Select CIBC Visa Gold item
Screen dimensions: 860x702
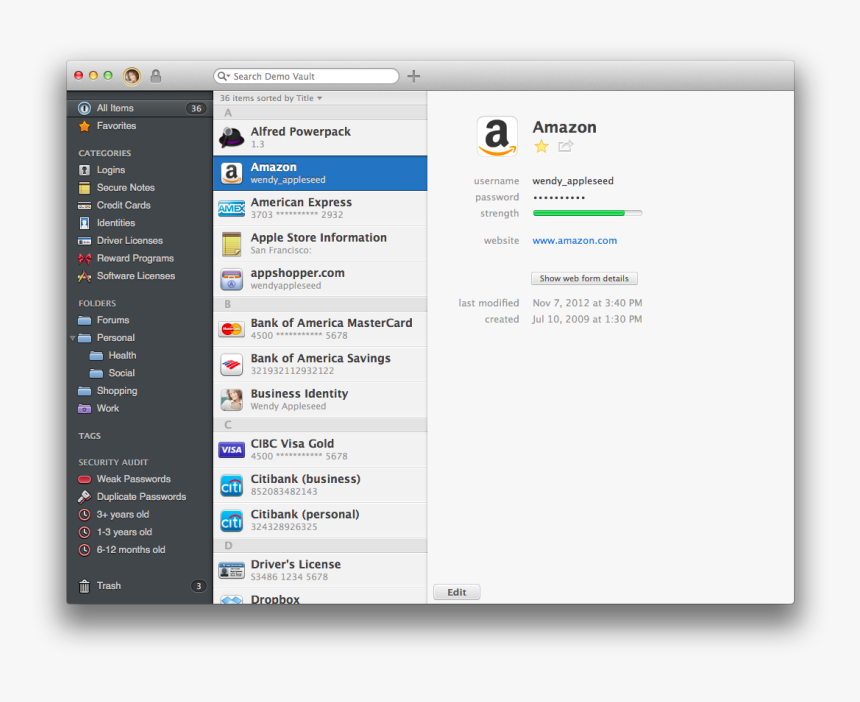(320, 449)
